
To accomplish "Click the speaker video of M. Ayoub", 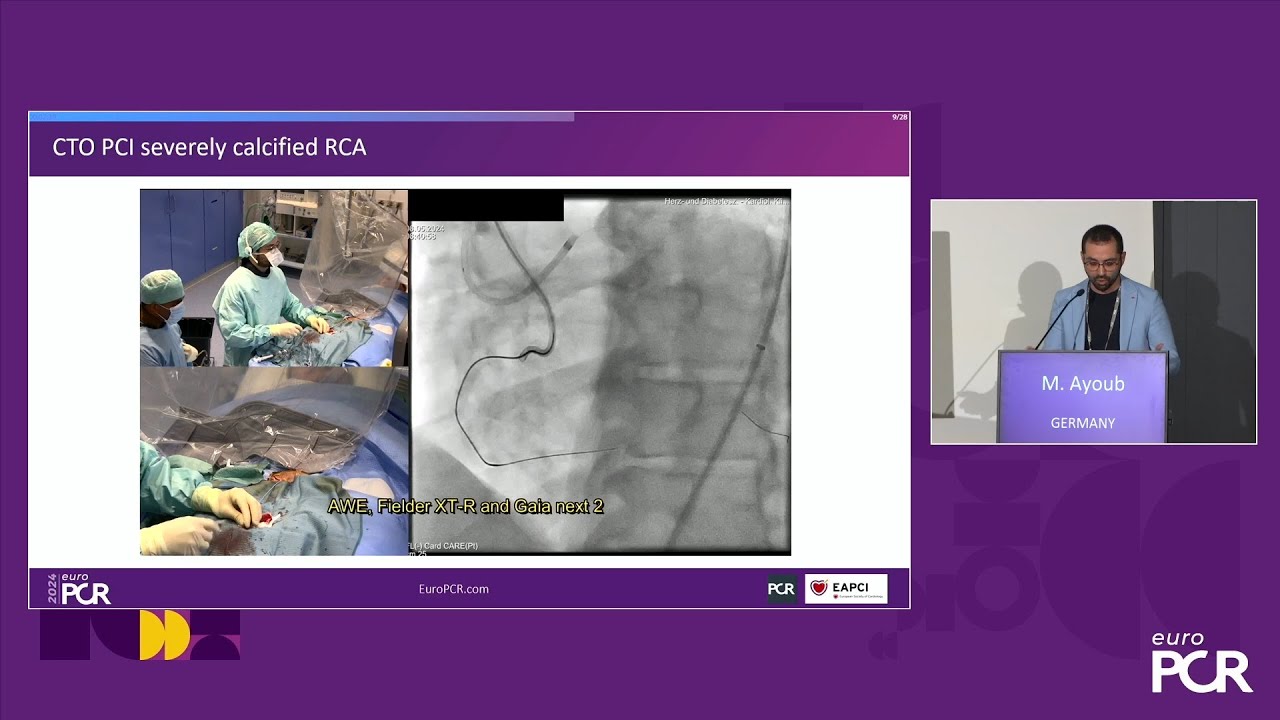I will tap(1094, 322).
